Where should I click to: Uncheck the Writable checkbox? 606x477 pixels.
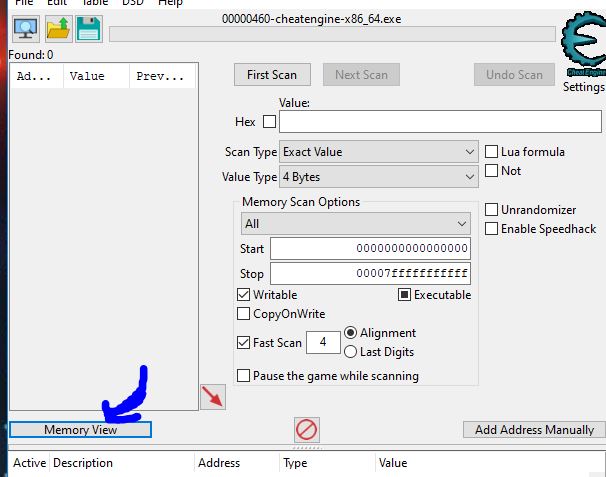click(244, 295)
